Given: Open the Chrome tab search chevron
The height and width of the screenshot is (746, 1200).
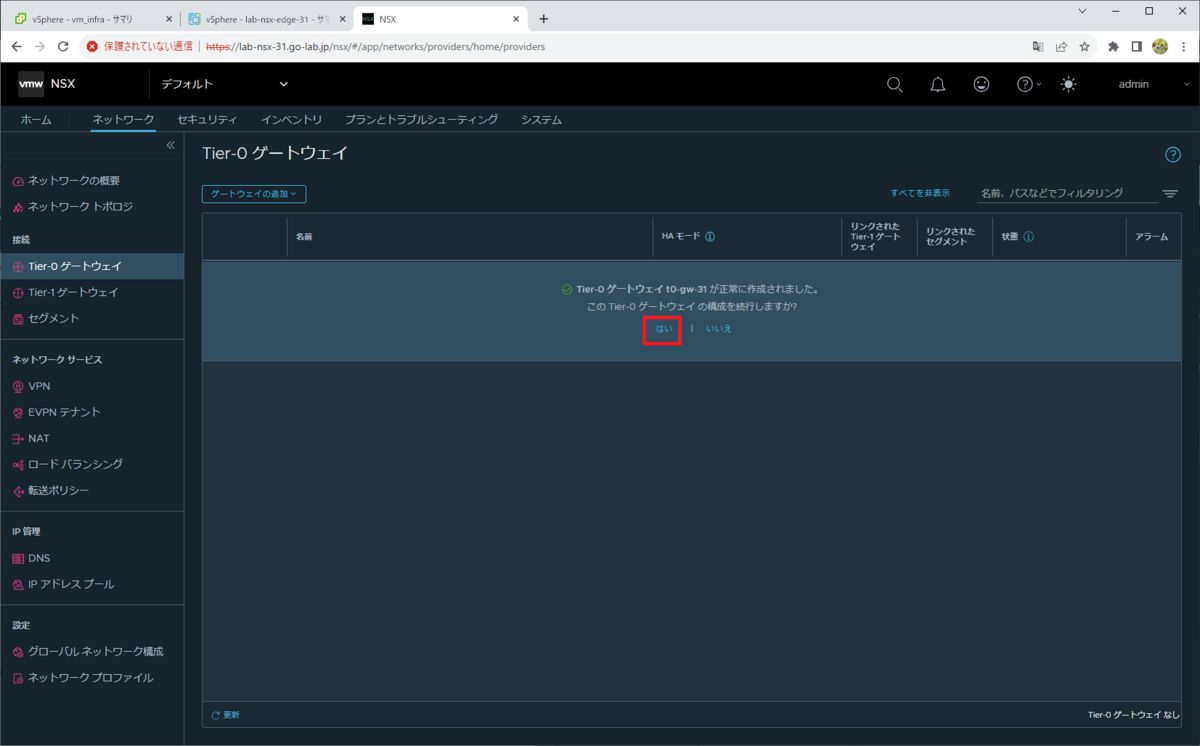Looking at the screenshot, I should [x=1082, y=11].
